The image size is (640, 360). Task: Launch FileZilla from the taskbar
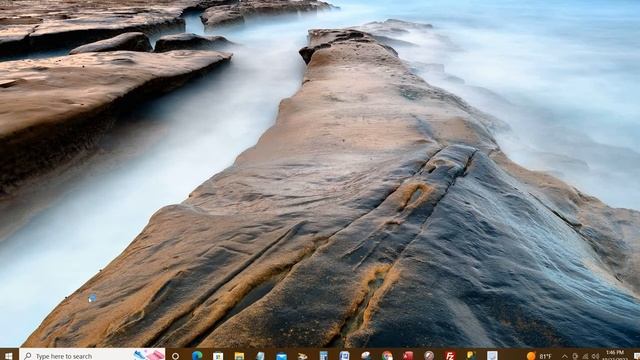point(450,356)
